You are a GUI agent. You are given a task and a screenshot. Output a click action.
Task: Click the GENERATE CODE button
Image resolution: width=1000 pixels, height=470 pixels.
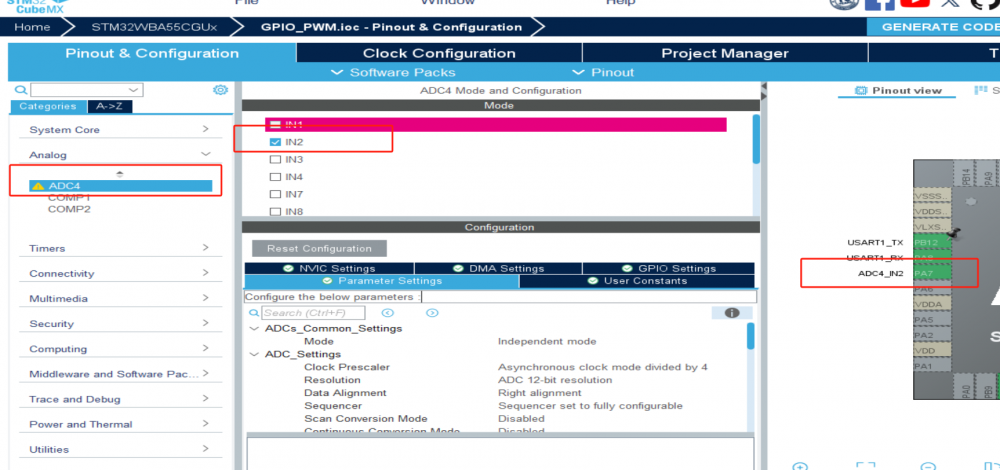tap(939, 27)
